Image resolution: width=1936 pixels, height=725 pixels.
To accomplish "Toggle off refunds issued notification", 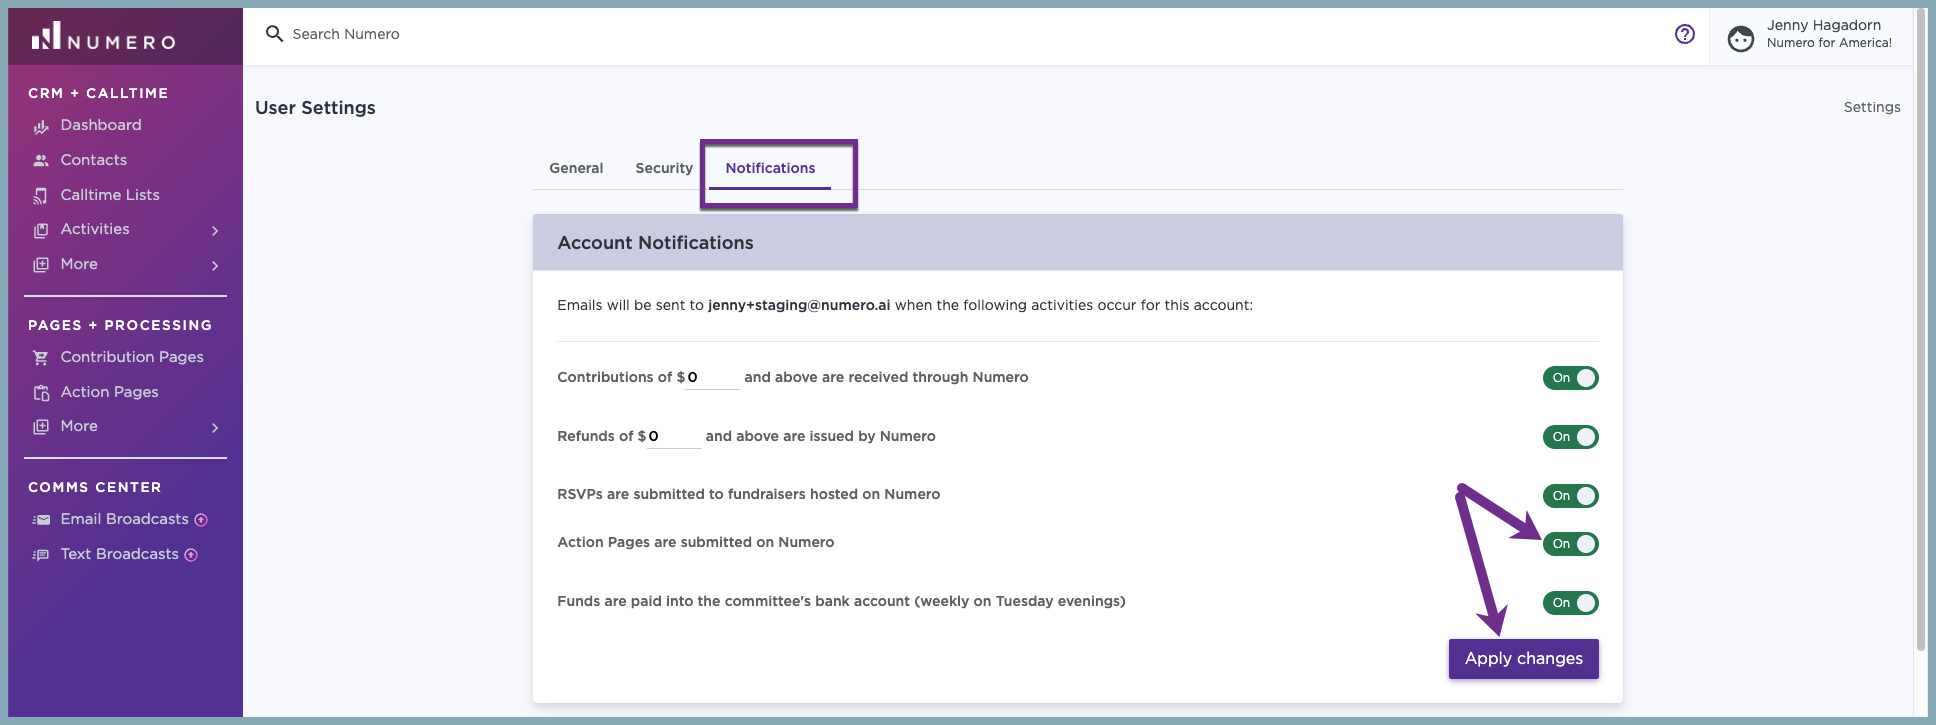I will click(1571, 437).
